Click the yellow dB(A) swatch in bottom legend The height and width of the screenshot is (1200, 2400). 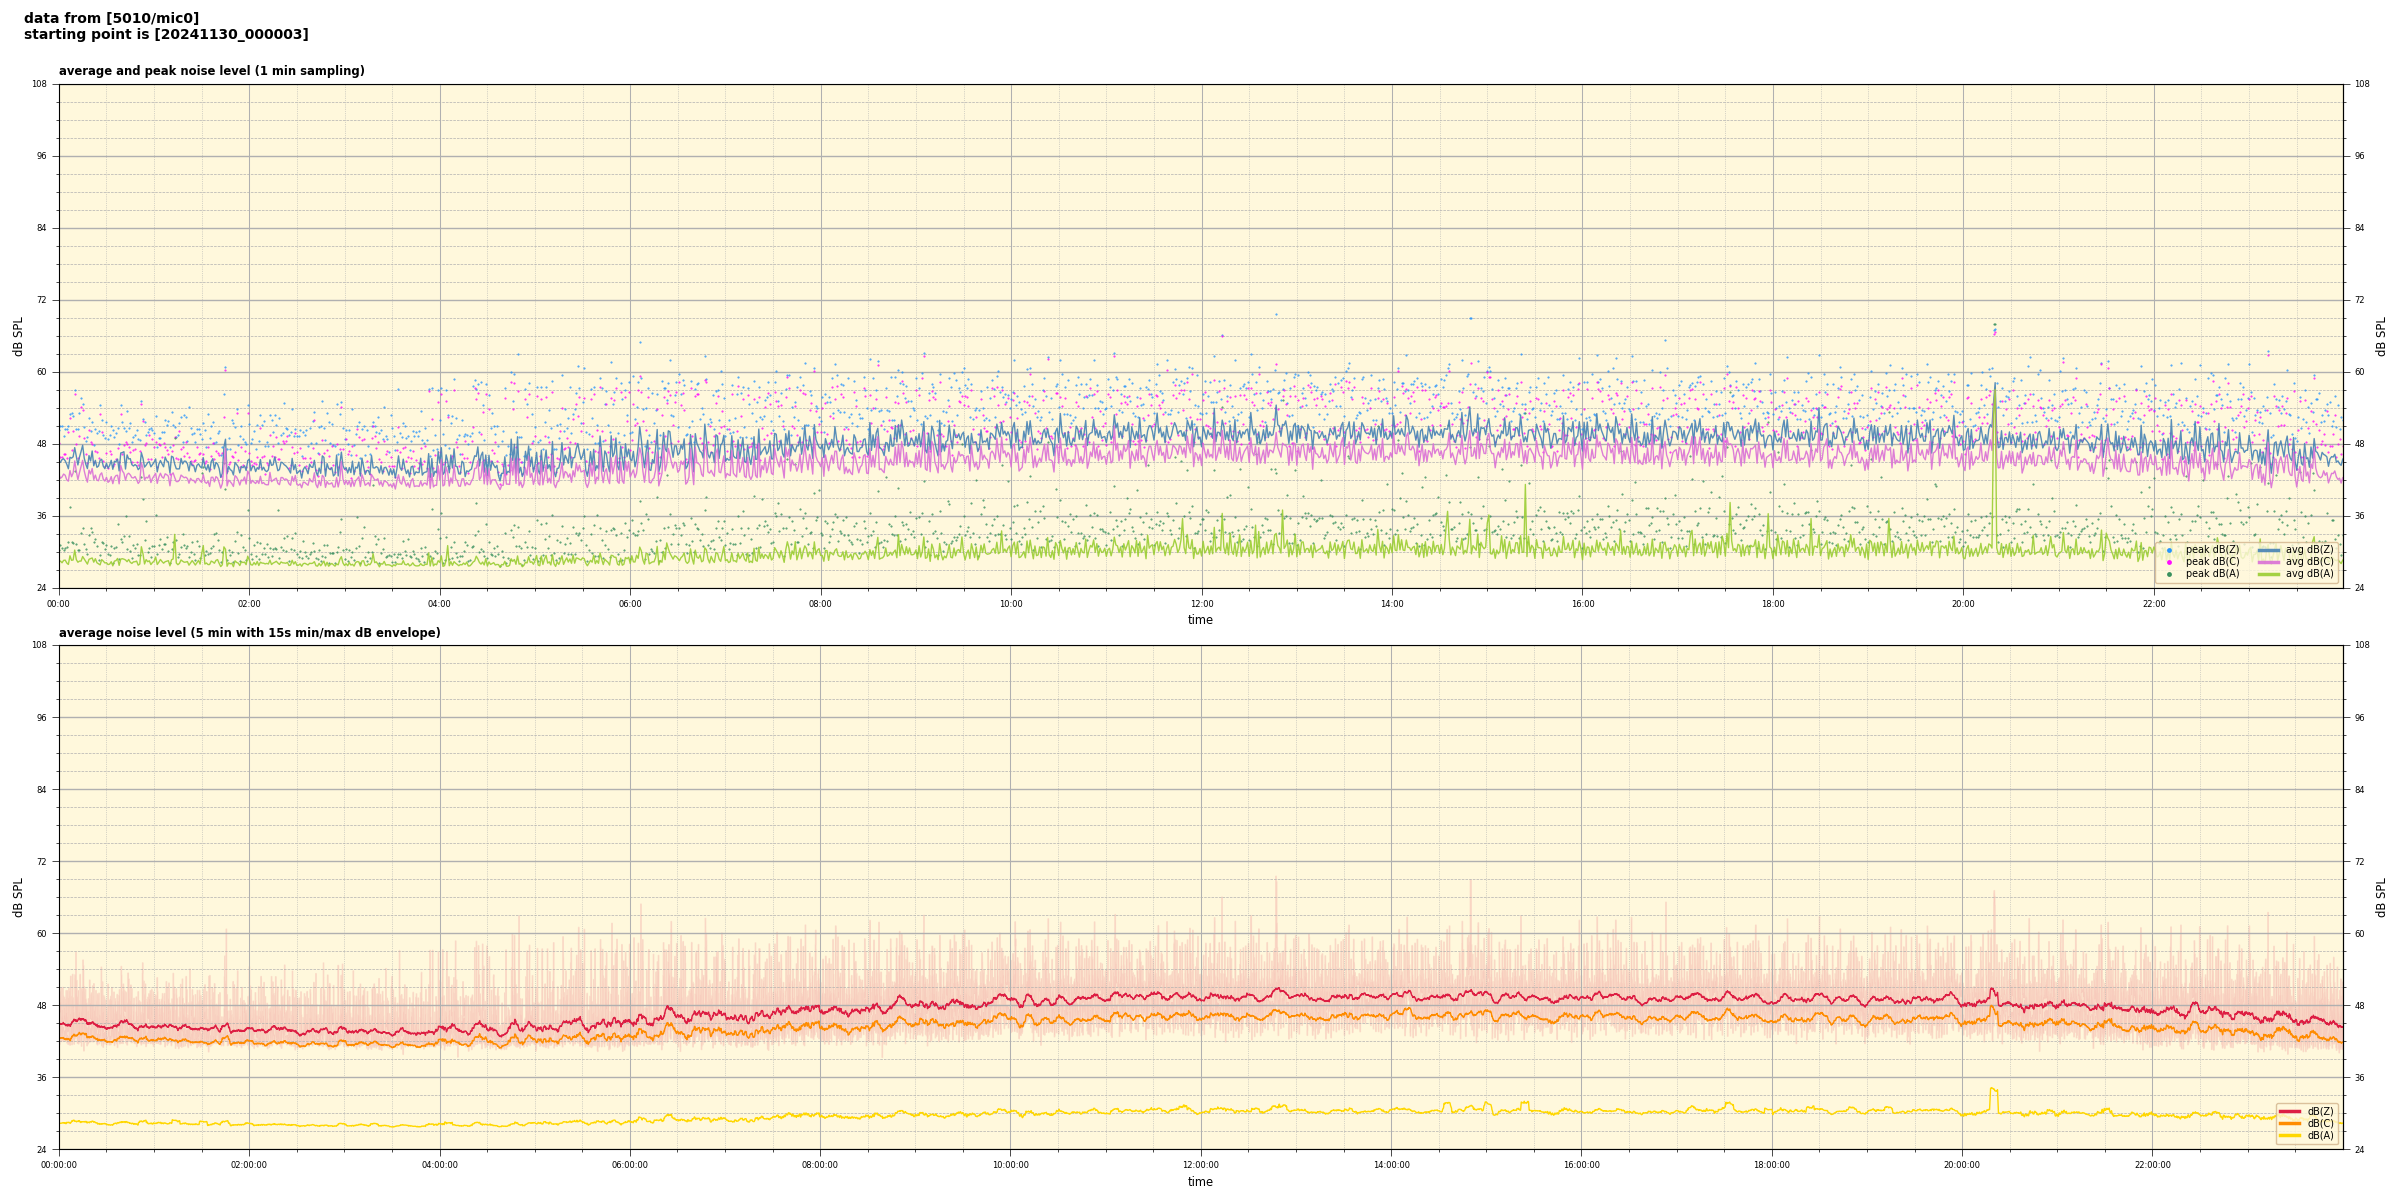click(x=2290, y=1135)
